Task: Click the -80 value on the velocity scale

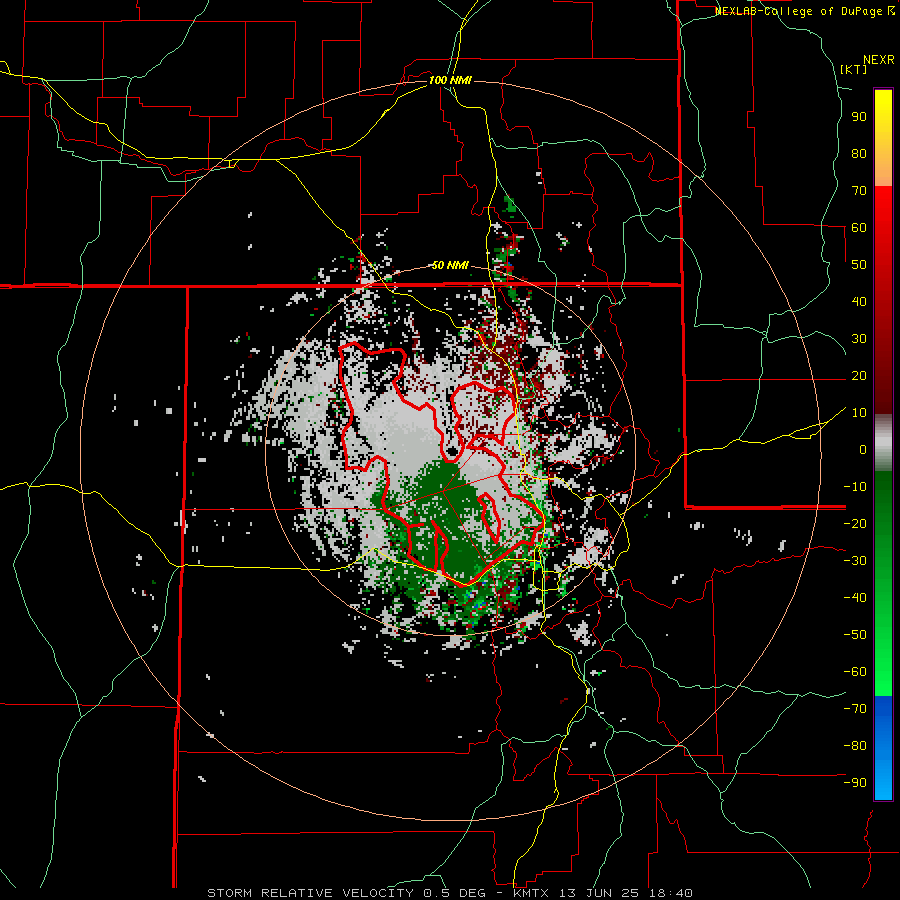Action: pyautogui.click(x=855, y=746)
